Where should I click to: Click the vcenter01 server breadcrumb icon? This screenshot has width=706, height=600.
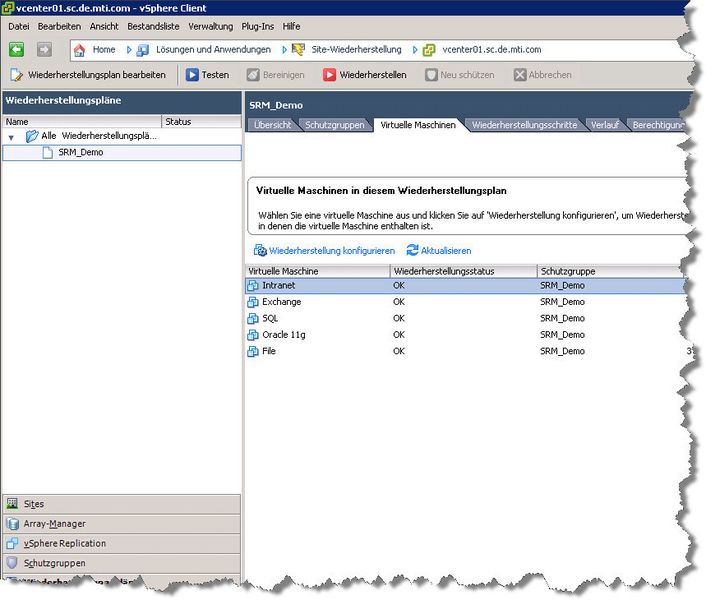429,50
